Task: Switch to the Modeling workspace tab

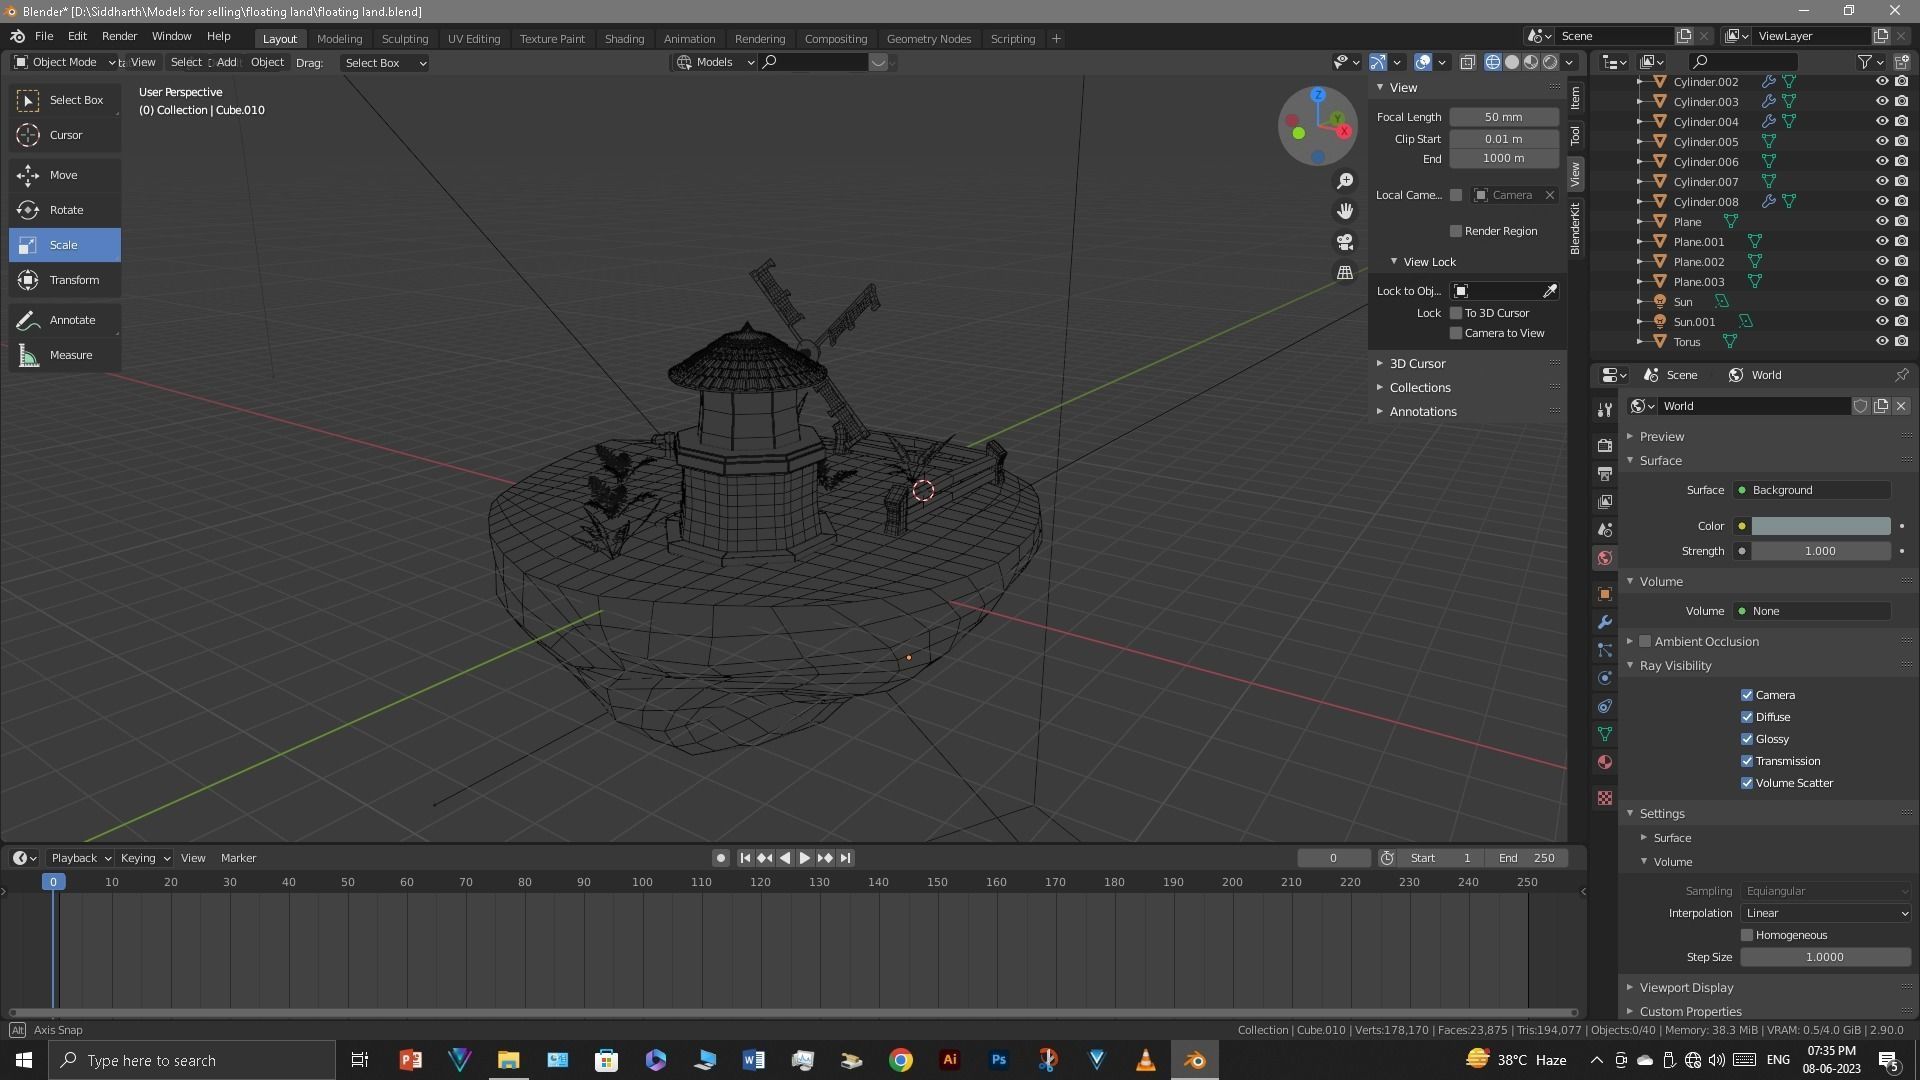Action: coord(339,38)
